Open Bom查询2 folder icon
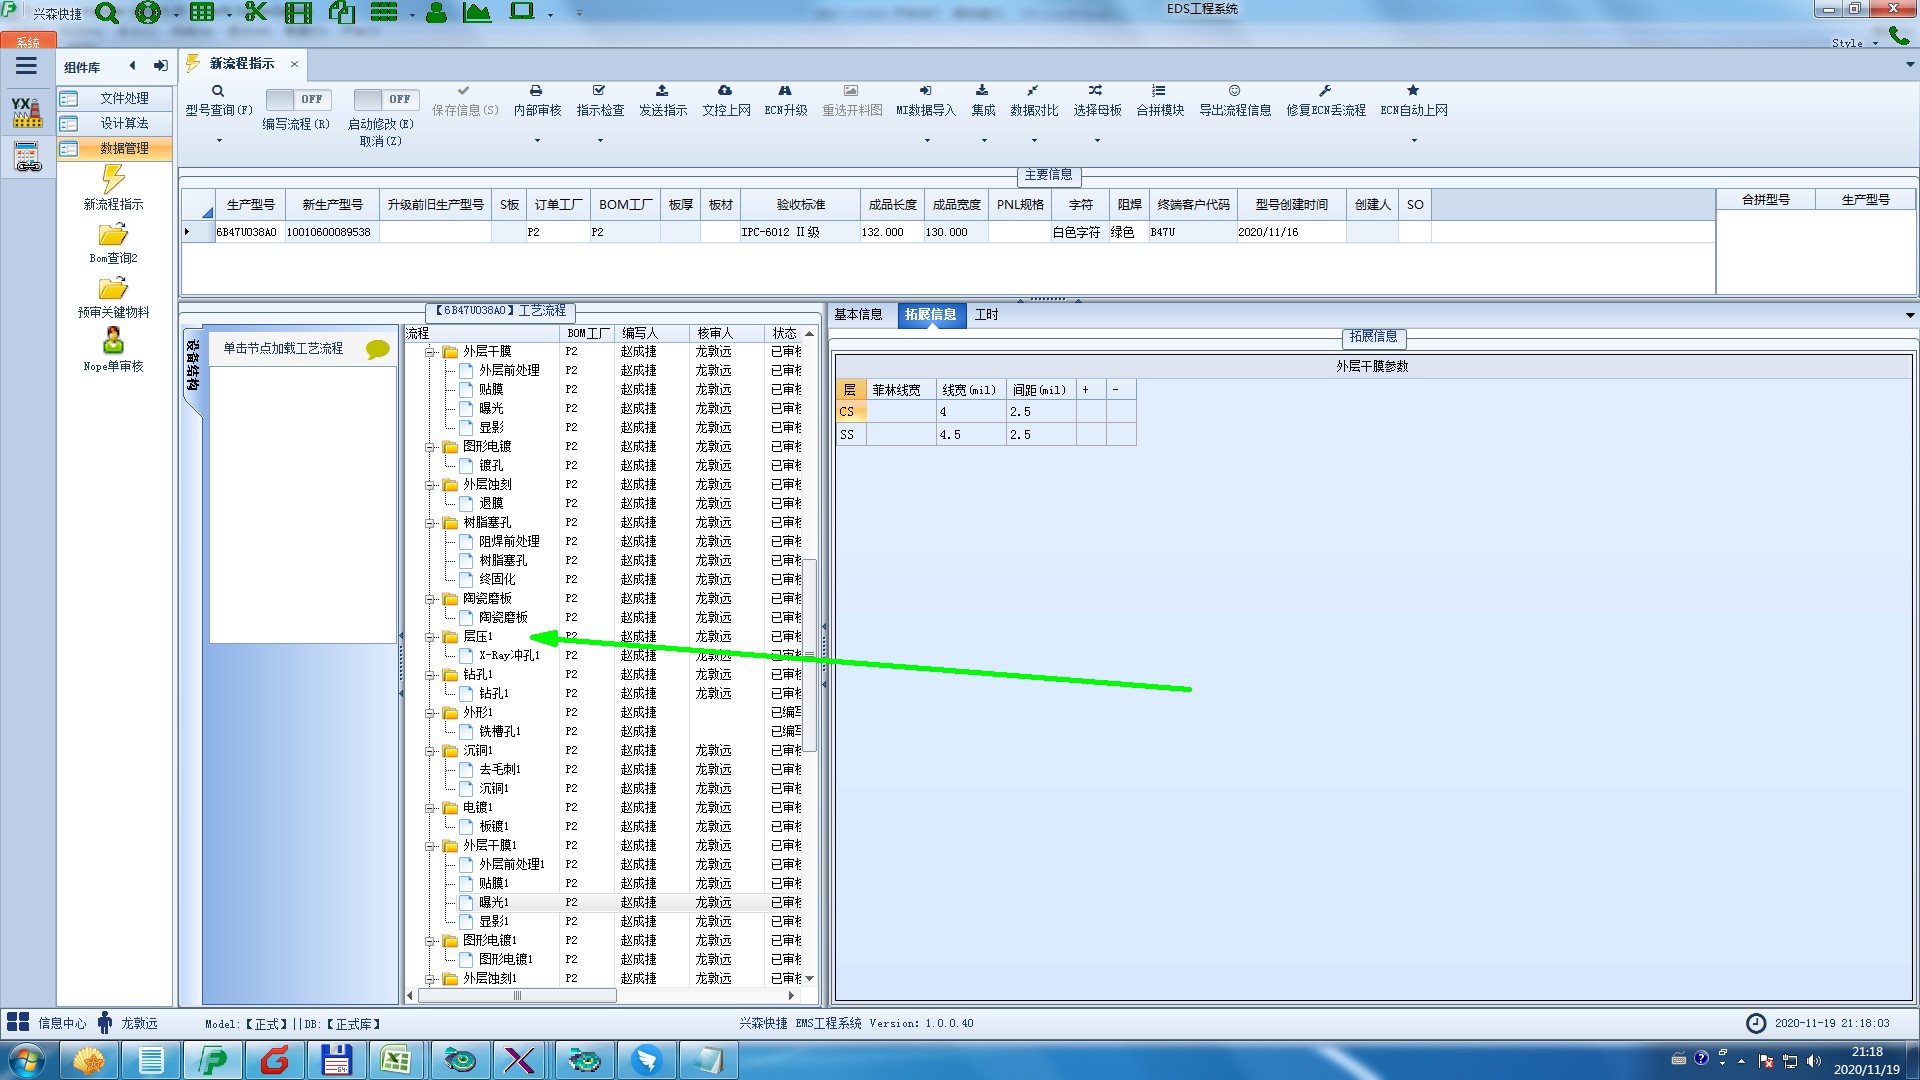1920x1080 pixels. tap(113, 235)
